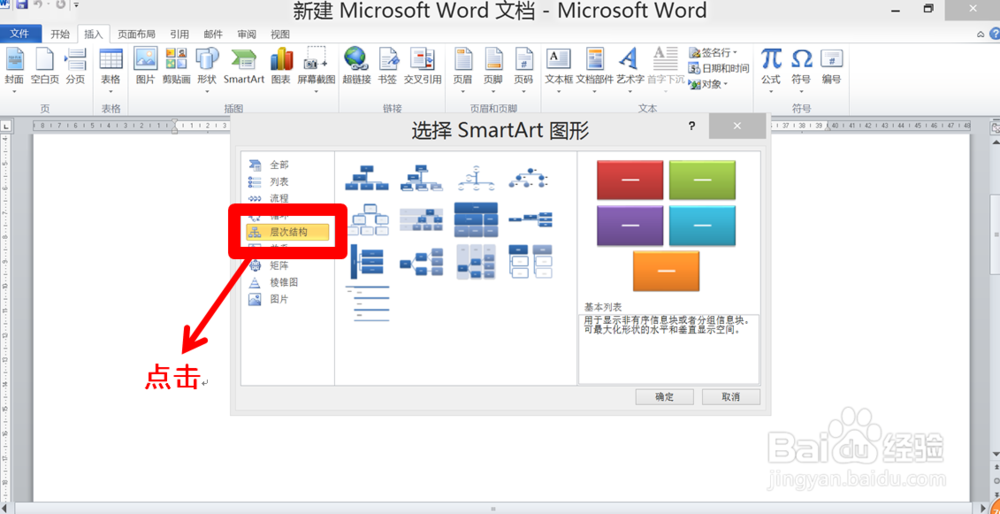This screenshot has width=1000, height=514.
Task: Switch to the 页面布局 tab
Action: [x=136, y=34]
